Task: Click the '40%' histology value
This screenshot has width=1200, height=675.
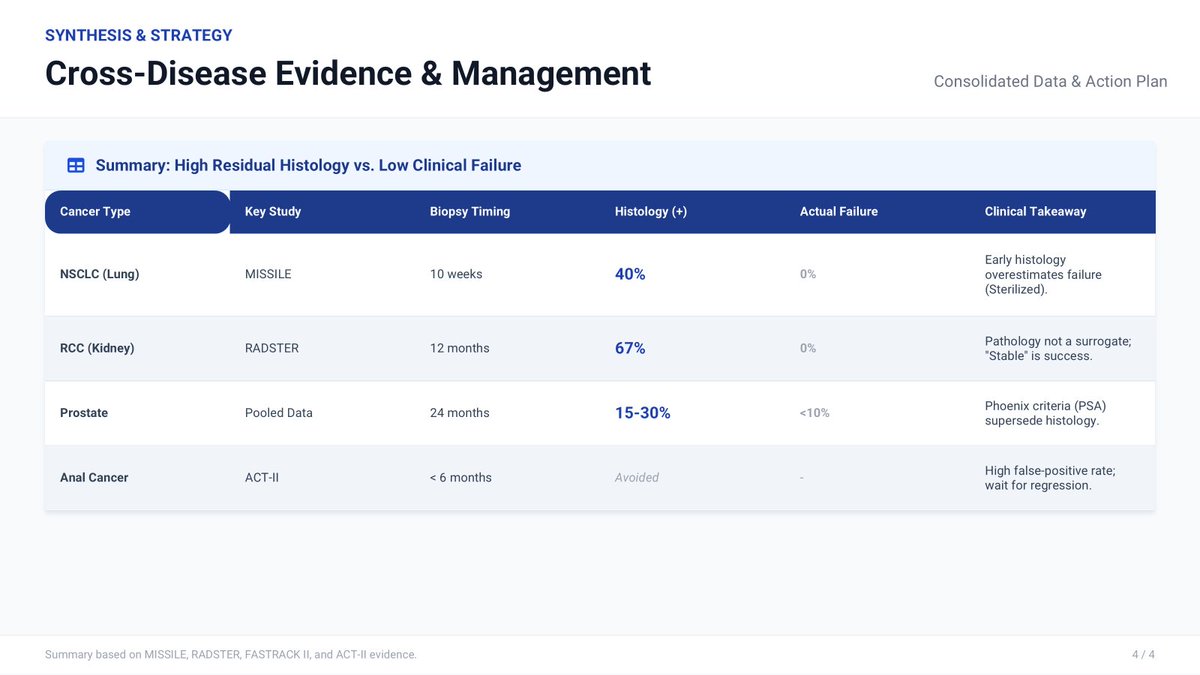Action: tap(630, 274)
